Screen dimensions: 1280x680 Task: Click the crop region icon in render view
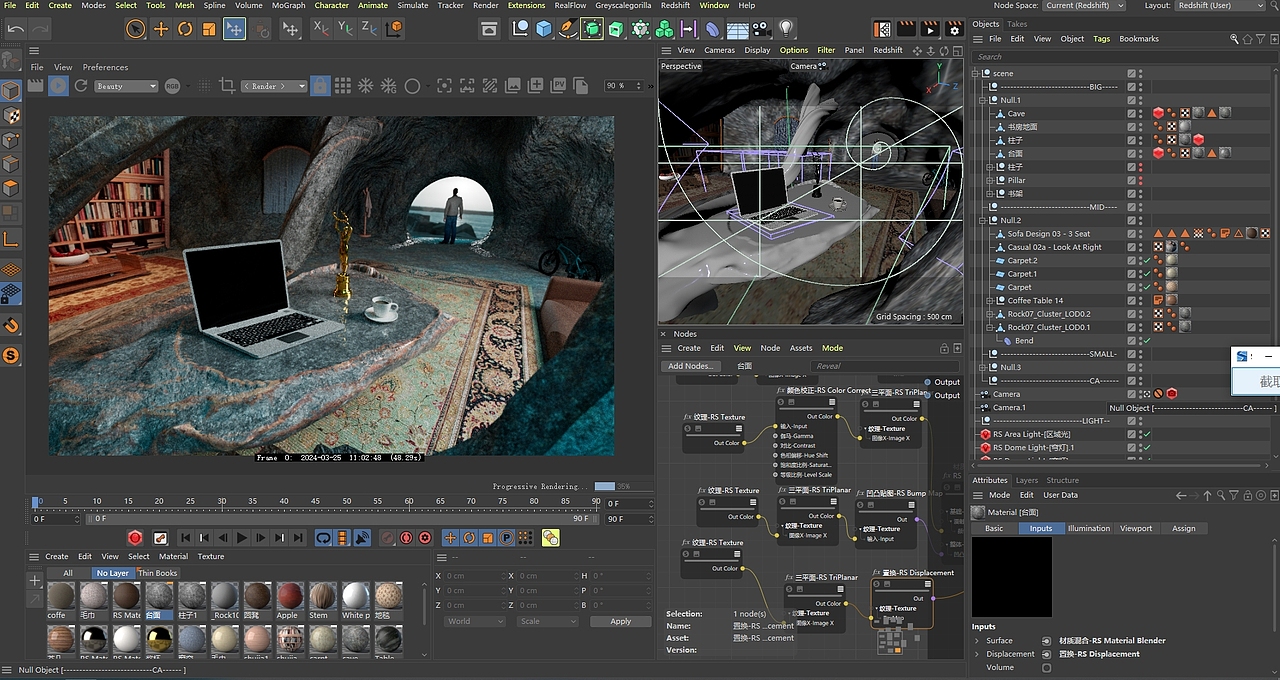tap(227, 86)
